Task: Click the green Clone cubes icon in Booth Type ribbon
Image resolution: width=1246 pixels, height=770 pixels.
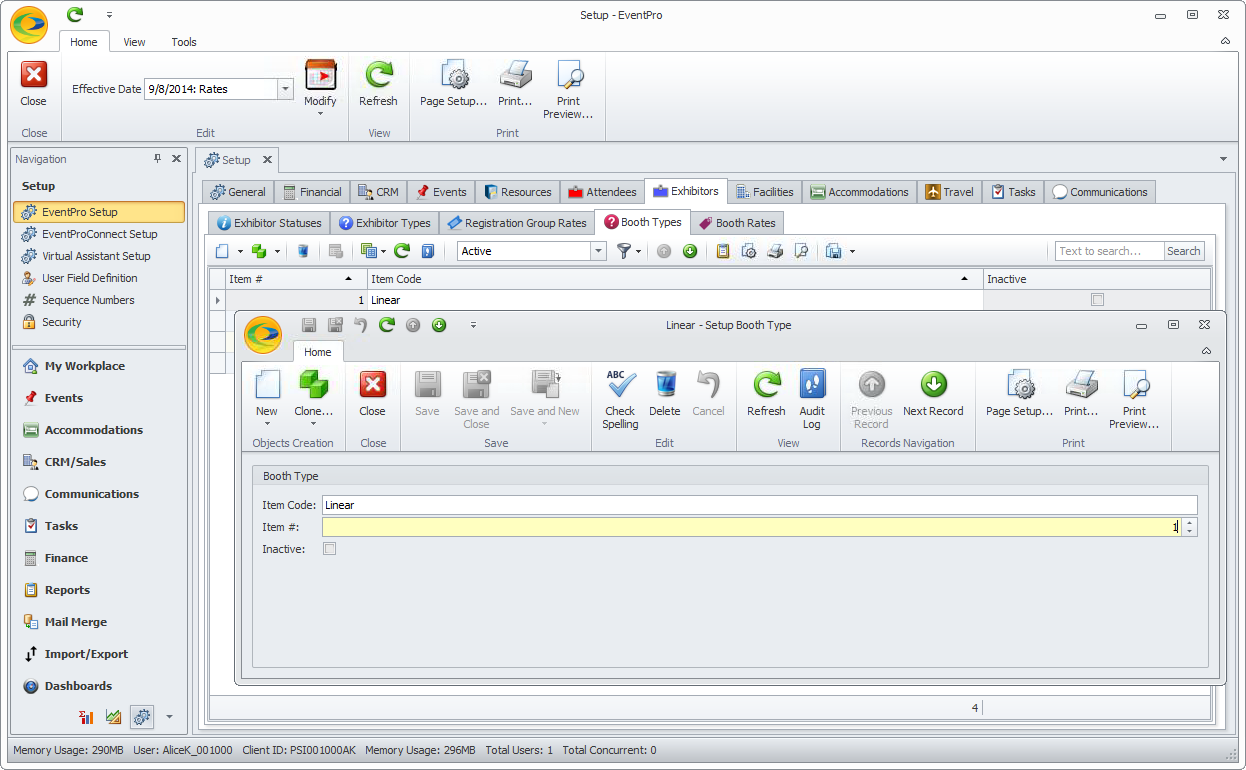Action: tap(313, 385)
